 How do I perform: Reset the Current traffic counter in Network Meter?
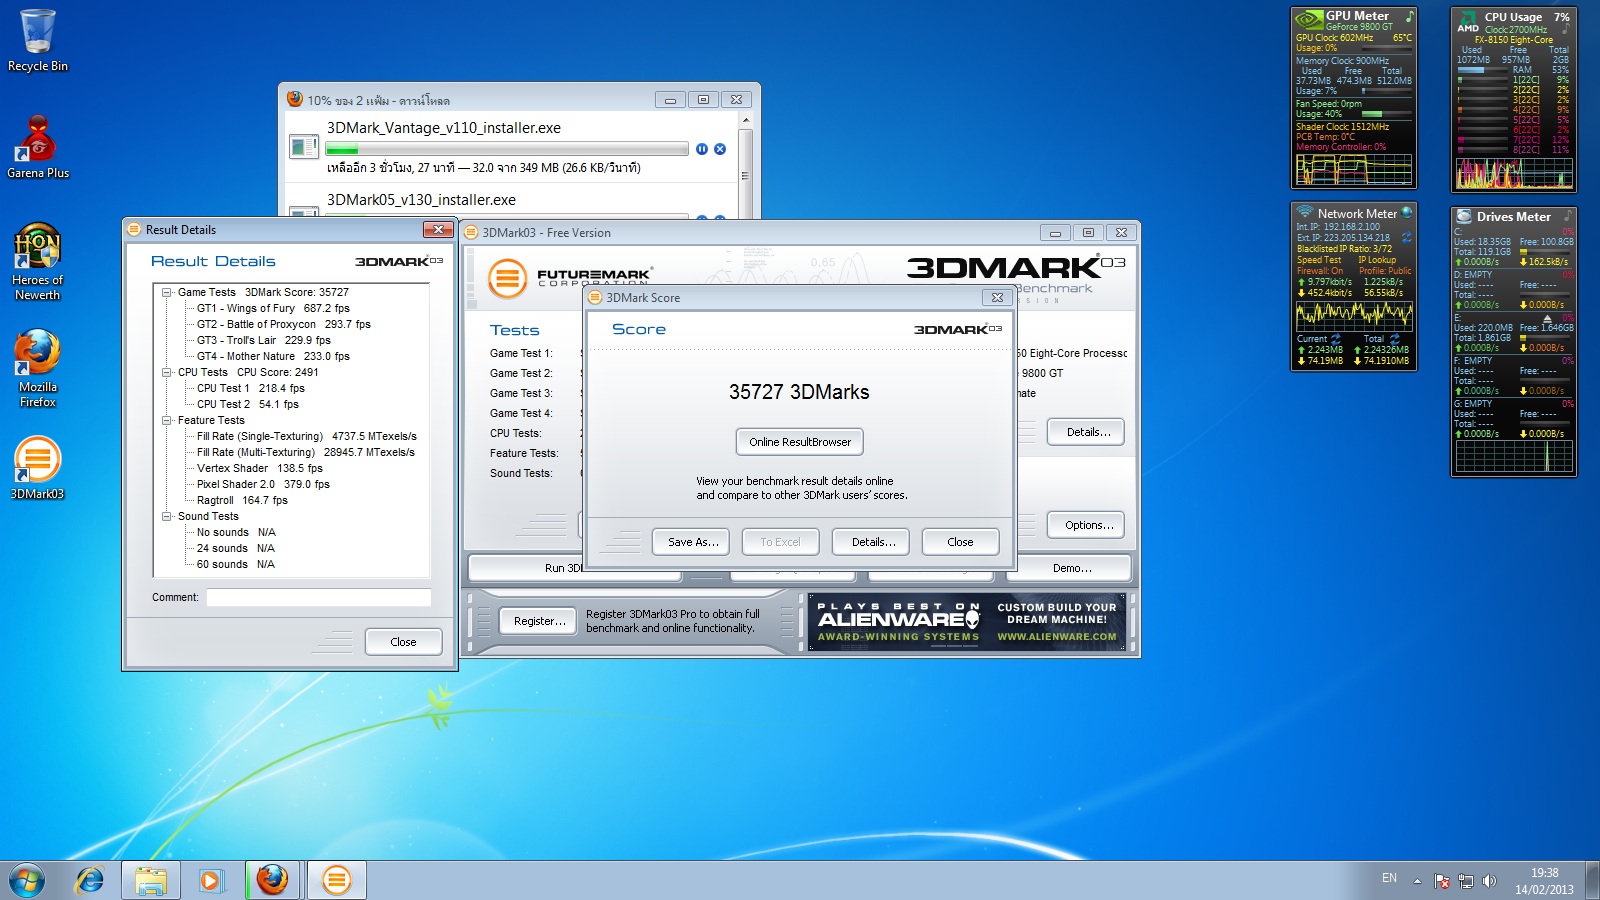[x=1335, y=339]
